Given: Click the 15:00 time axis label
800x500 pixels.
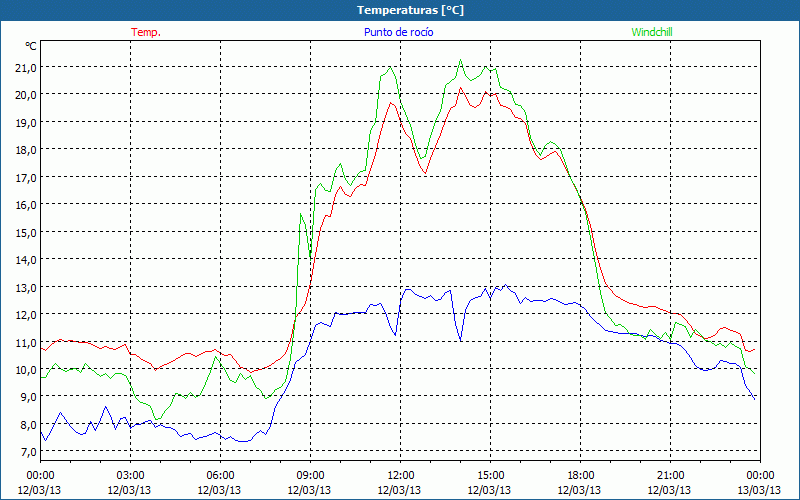Looking at the screenshot, I should pyautogui.click(x=490, y=476).
